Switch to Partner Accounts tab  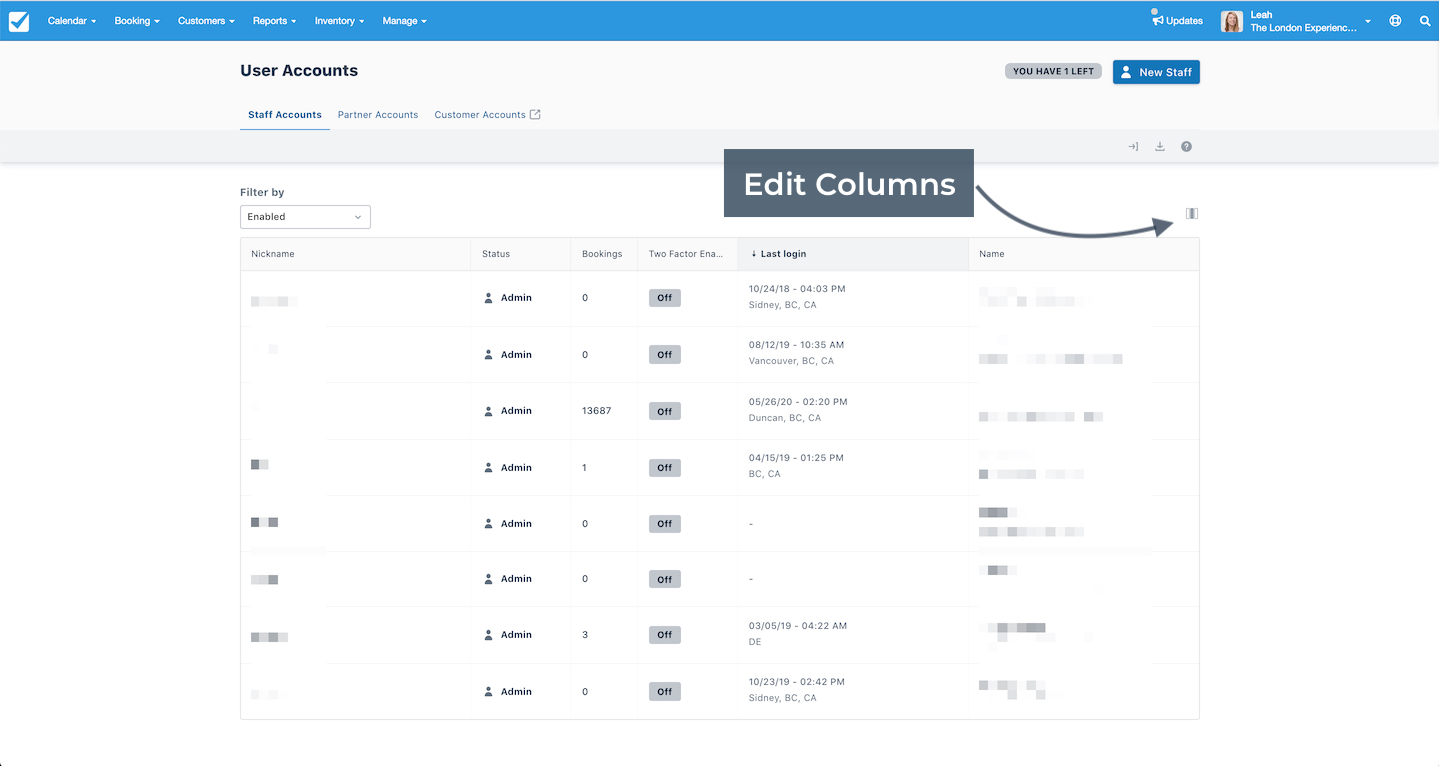[378, 115]
